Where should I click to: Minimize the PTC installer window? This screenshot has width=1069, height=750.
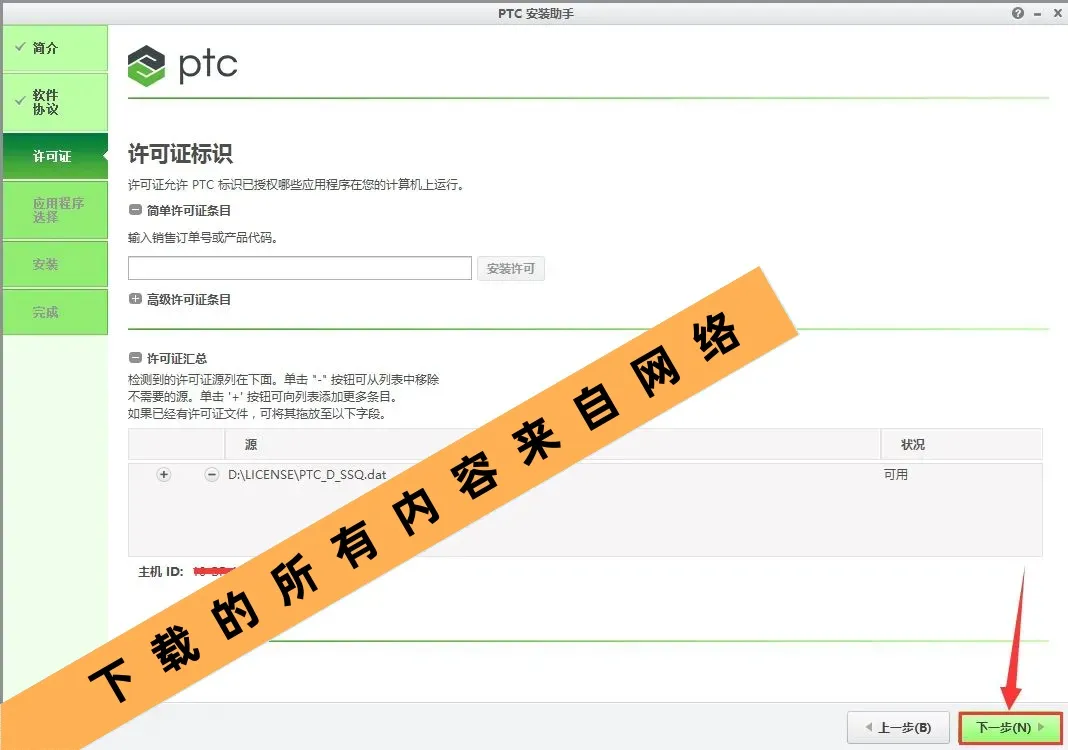[x=1037, y=14]
